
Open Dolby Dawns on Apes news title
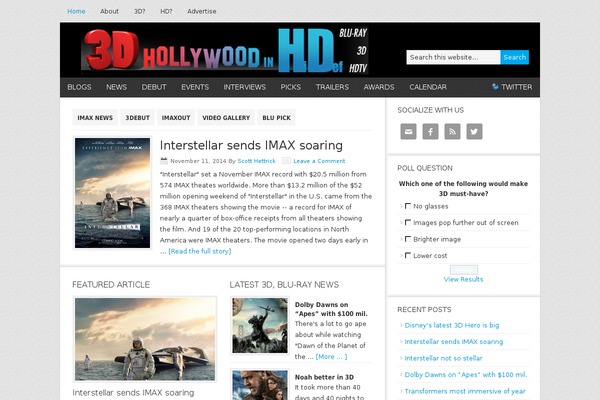pos(331,309)
